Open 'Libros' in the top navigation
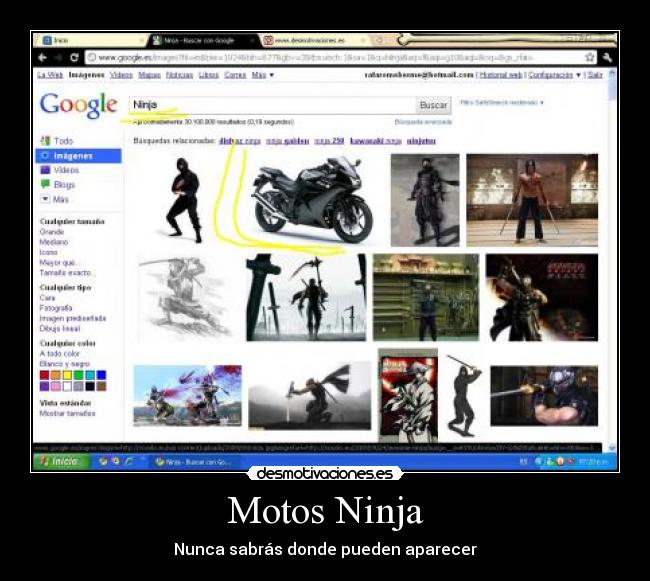 209,75
